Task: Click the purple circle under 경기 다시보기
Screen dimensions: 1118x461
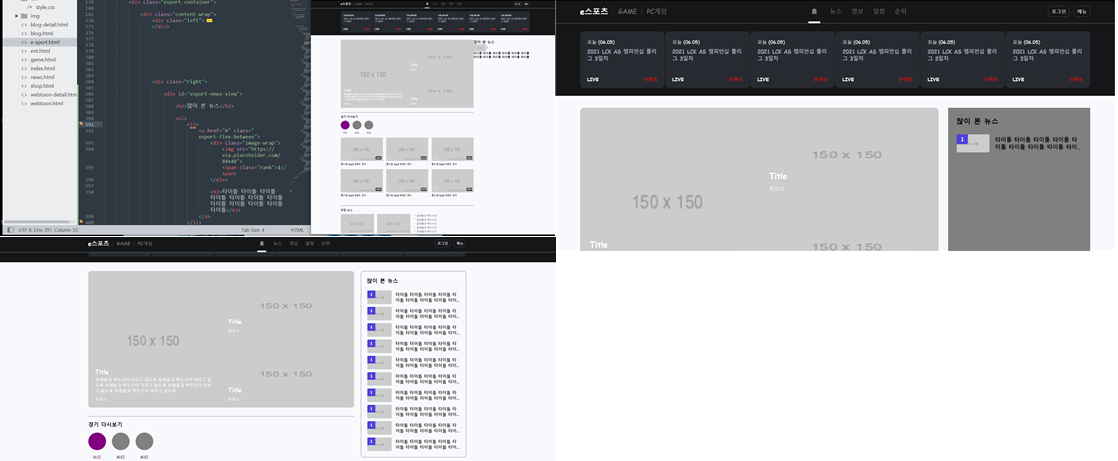Action: (97, 441)
